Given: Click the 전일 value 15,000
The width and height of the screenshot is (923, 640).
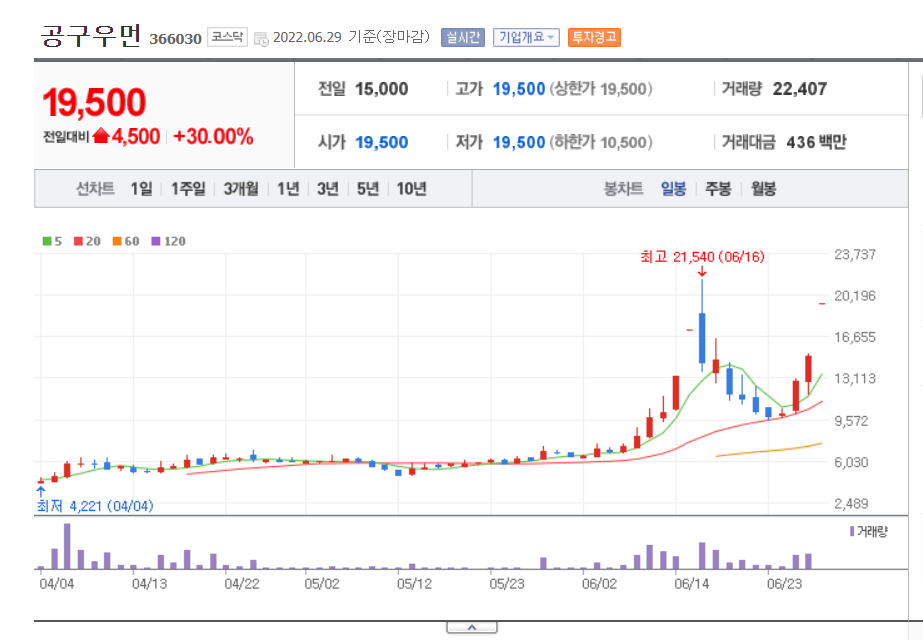Looking at the screenshot, I should (x=381, y=89).
